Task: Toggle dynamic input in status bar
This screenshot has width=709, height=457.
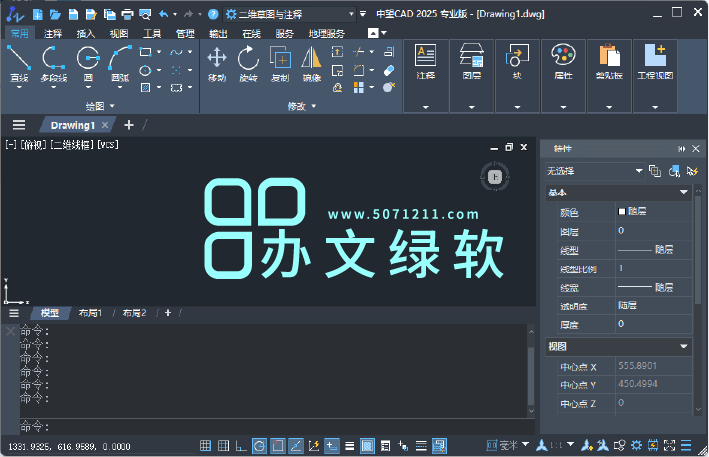Action: [x=331, y=446]
